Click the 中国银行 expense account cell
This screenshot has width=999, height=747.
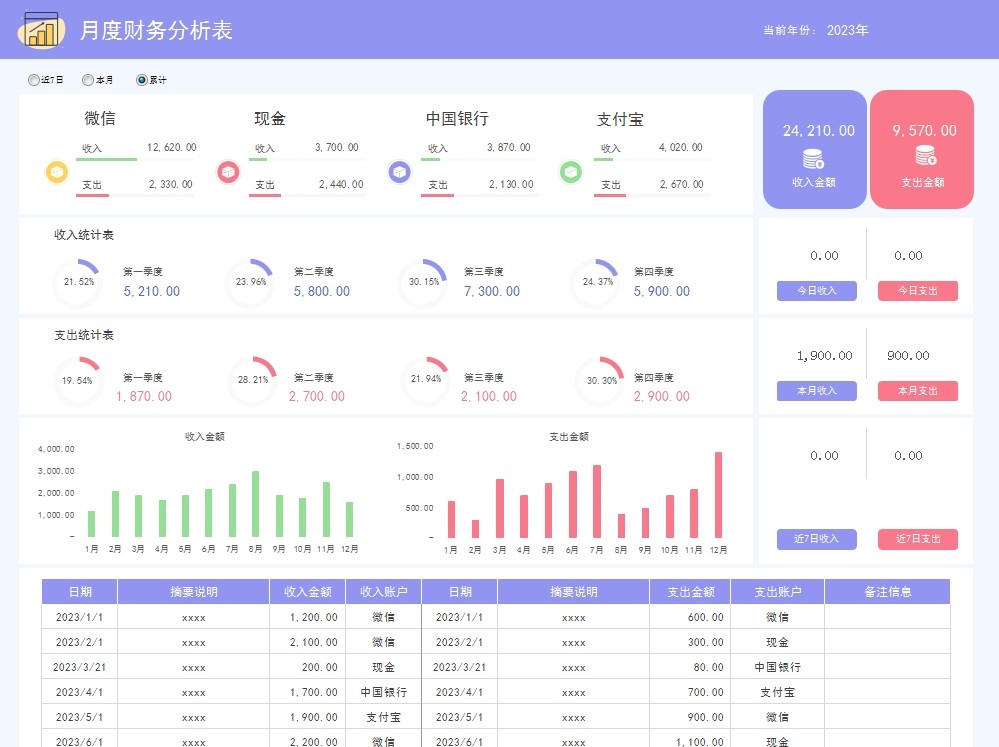click(x=778, y=667)
